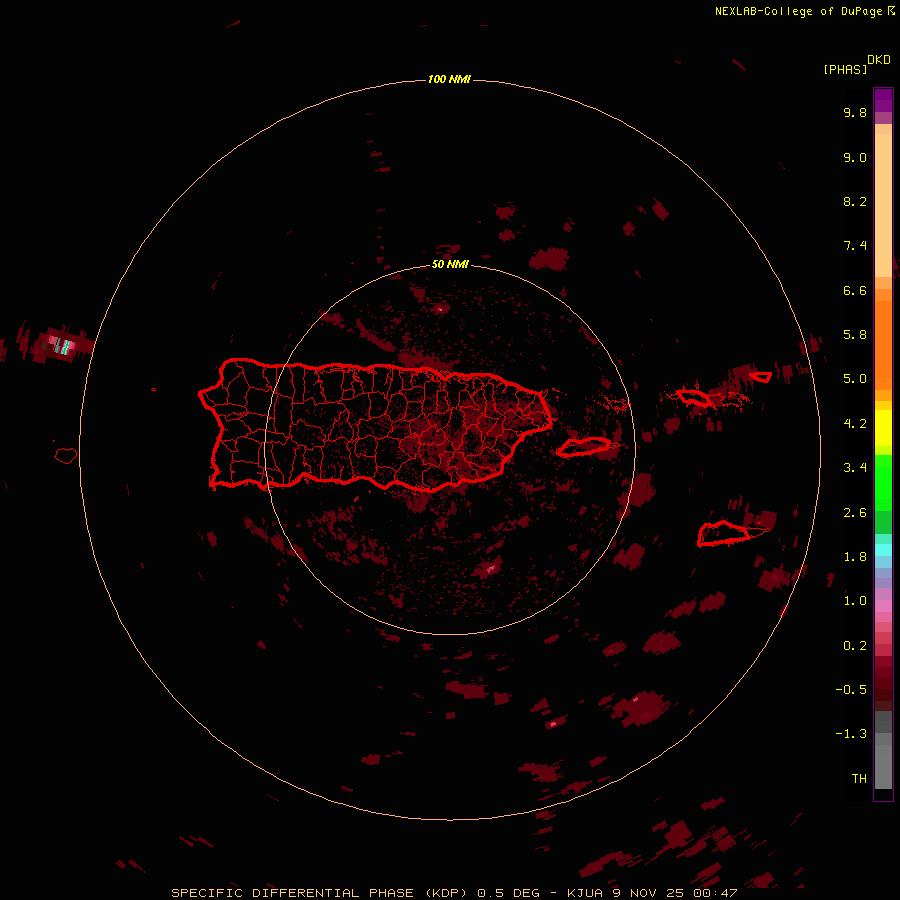900x900 pixels.
Task: Click the 9.0 value on the color scale
Action: tap(855, 157)
